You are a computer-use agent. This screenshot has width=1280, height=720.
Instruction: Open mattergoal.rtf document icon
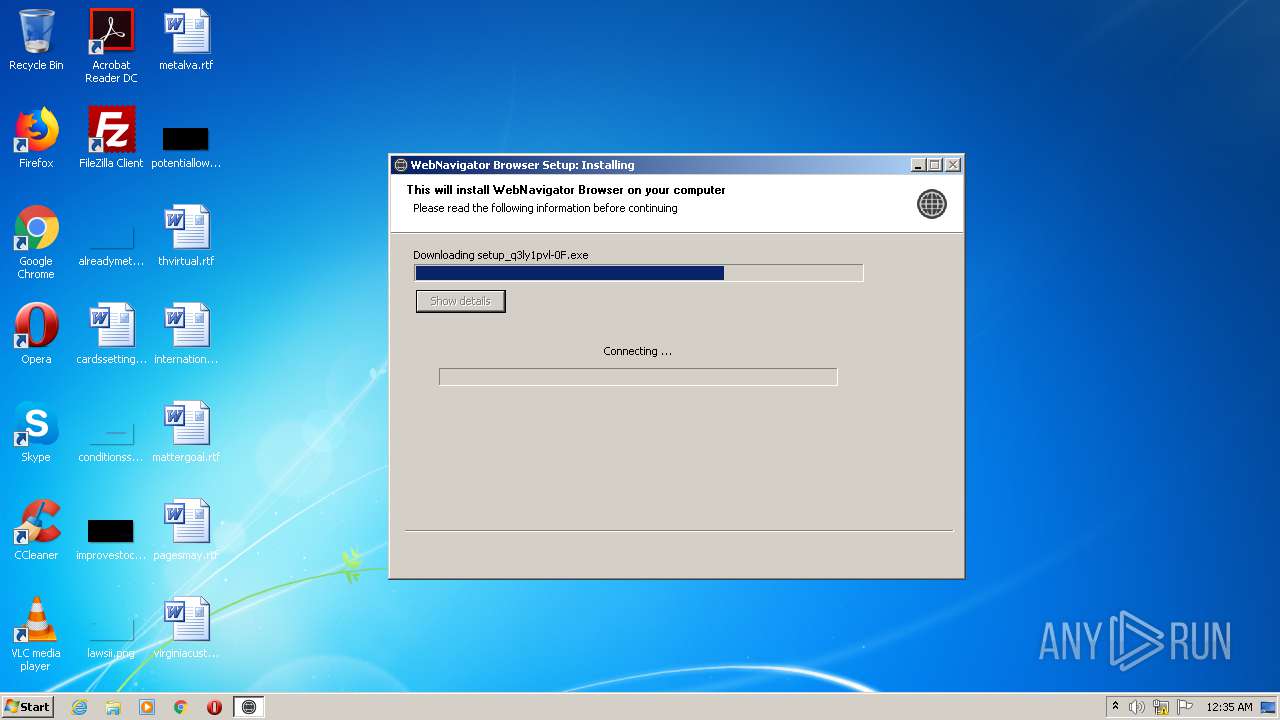pos(186,433)
